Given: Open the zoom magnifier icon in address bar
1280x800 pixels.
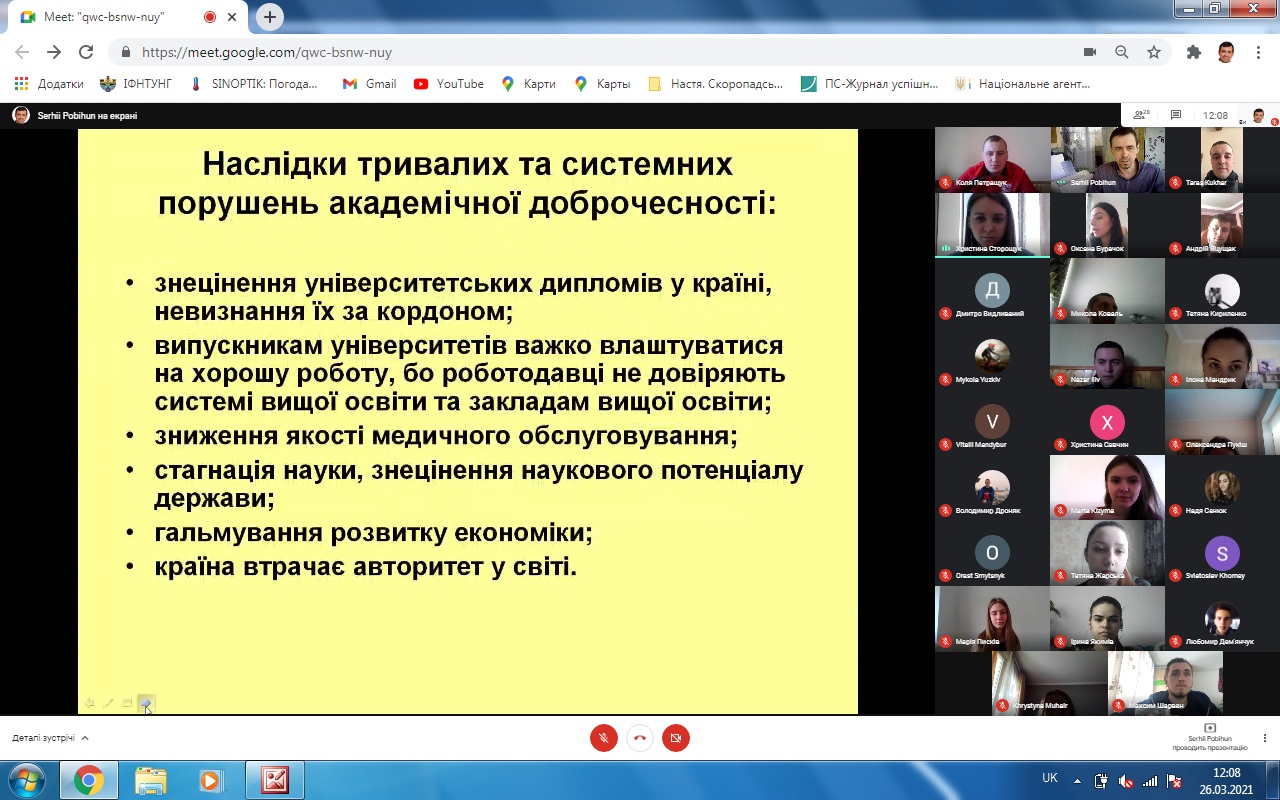Looking at the screenshot, I should point(1122,52).
